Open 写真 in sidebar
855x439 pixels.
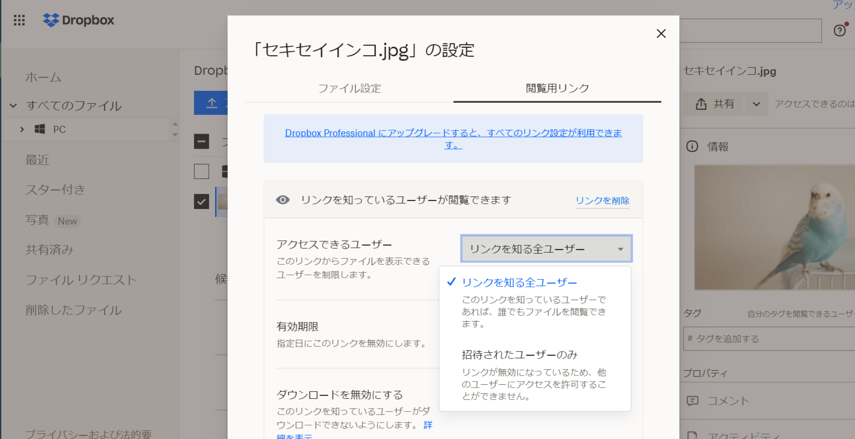[x=37, y=220]
